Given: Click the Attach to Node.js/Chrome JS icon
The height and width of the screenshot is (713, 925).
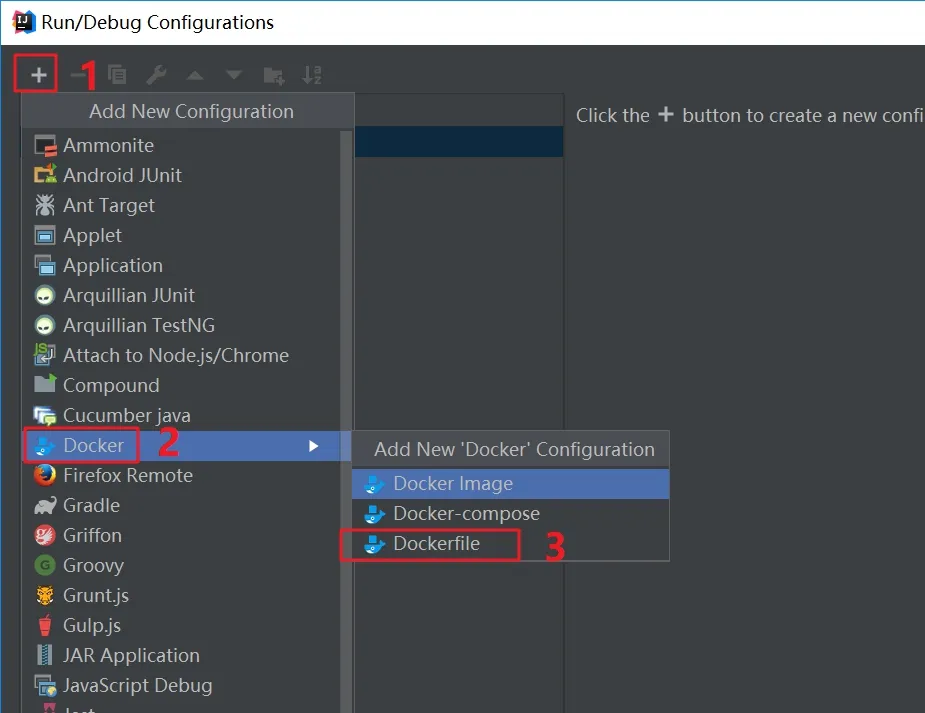Looking at the screenshot, I should click(x=45, y=355).
